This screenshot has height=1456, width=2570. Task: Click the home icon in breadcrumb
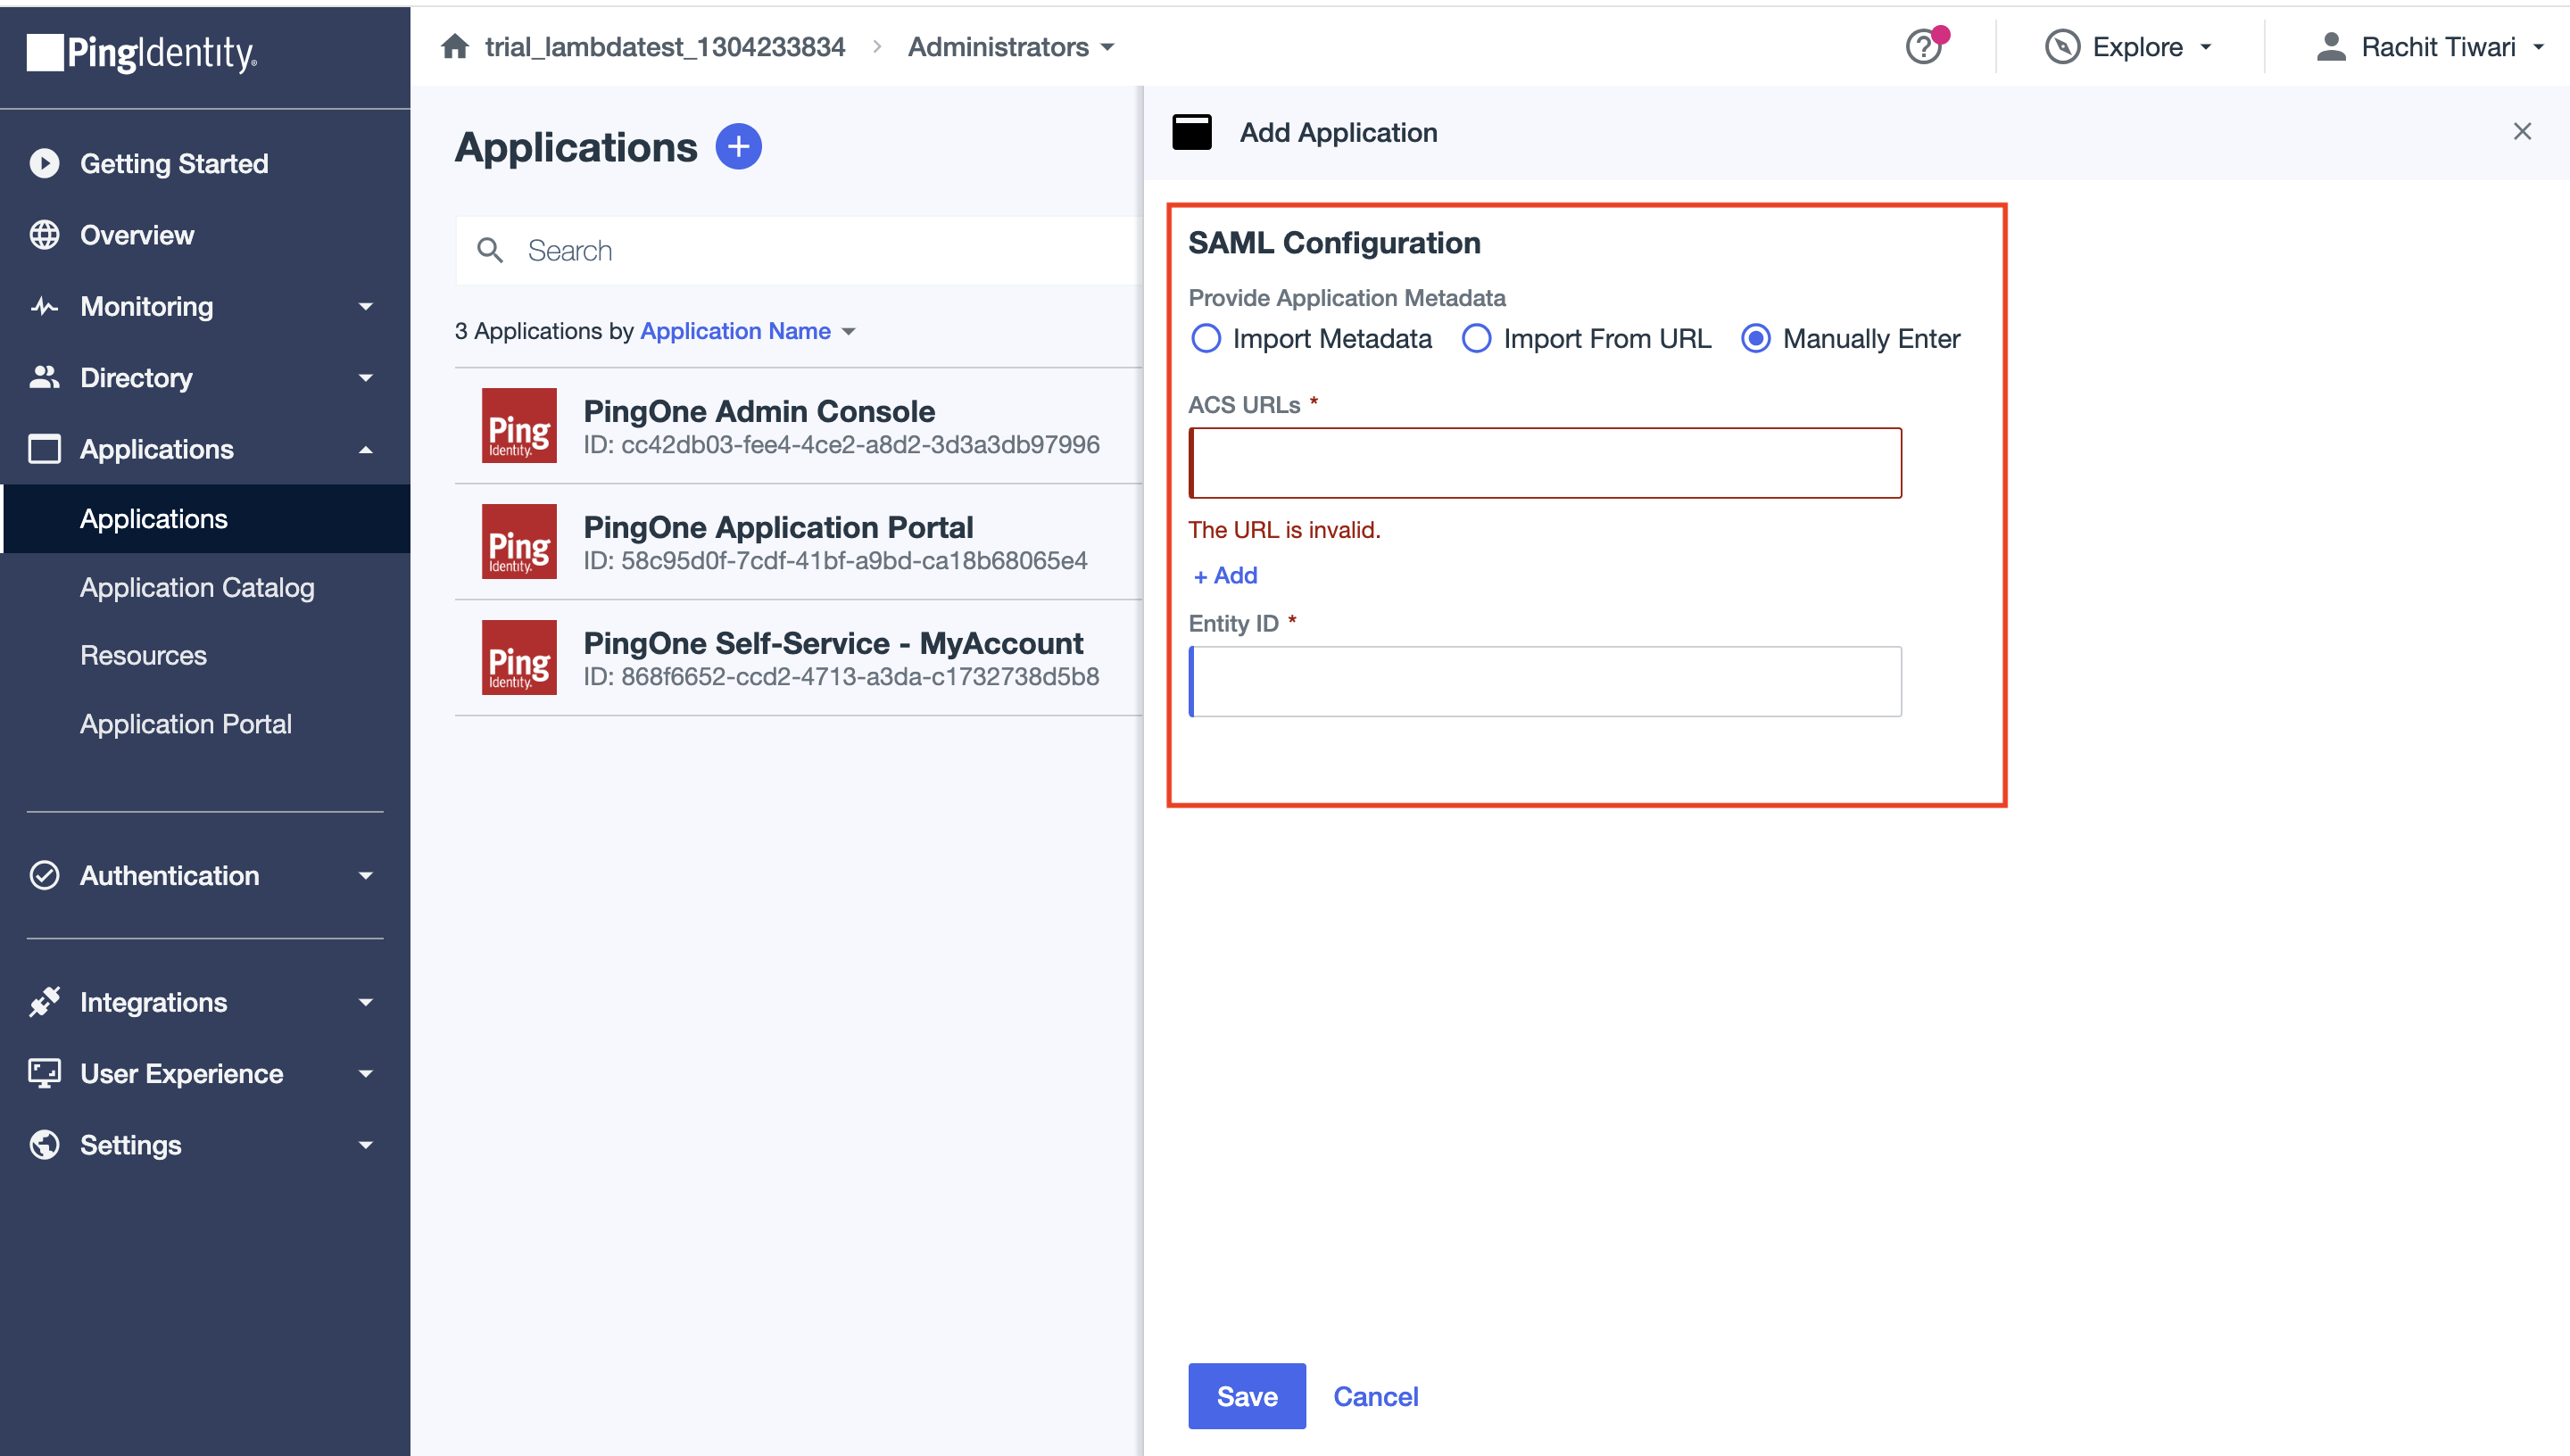[455, 46]
